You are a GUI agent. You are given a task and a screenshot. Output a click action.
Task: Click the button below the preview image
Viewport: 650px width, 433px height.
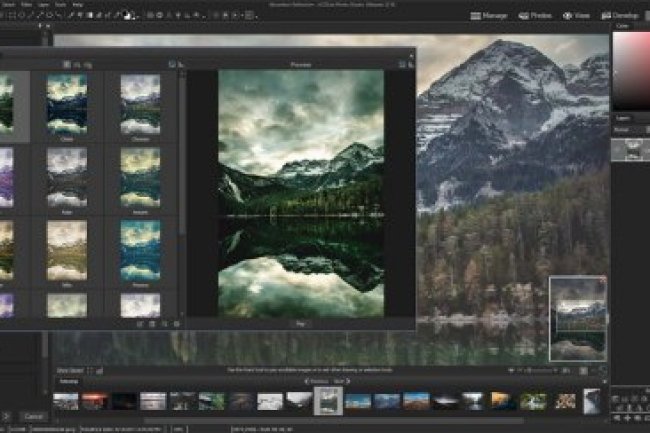300,323
